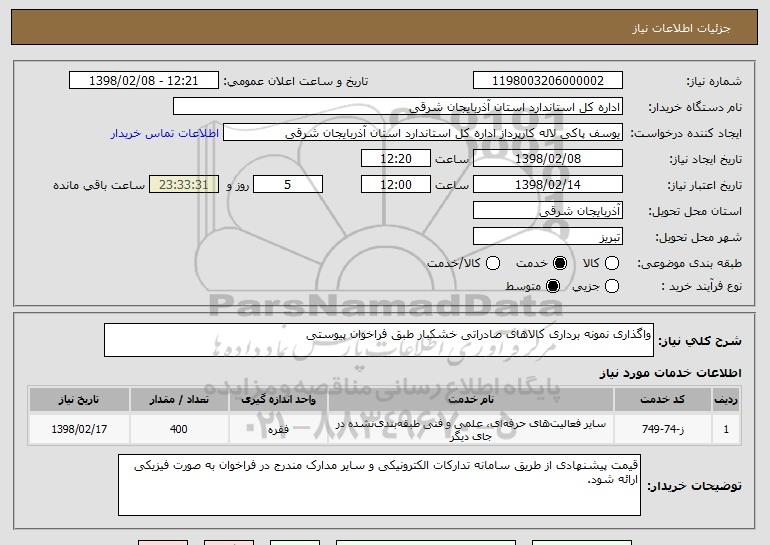Click the توضیحات خریدار label
The height and width of the screenshot is (545, 770).
pos(694,486)
